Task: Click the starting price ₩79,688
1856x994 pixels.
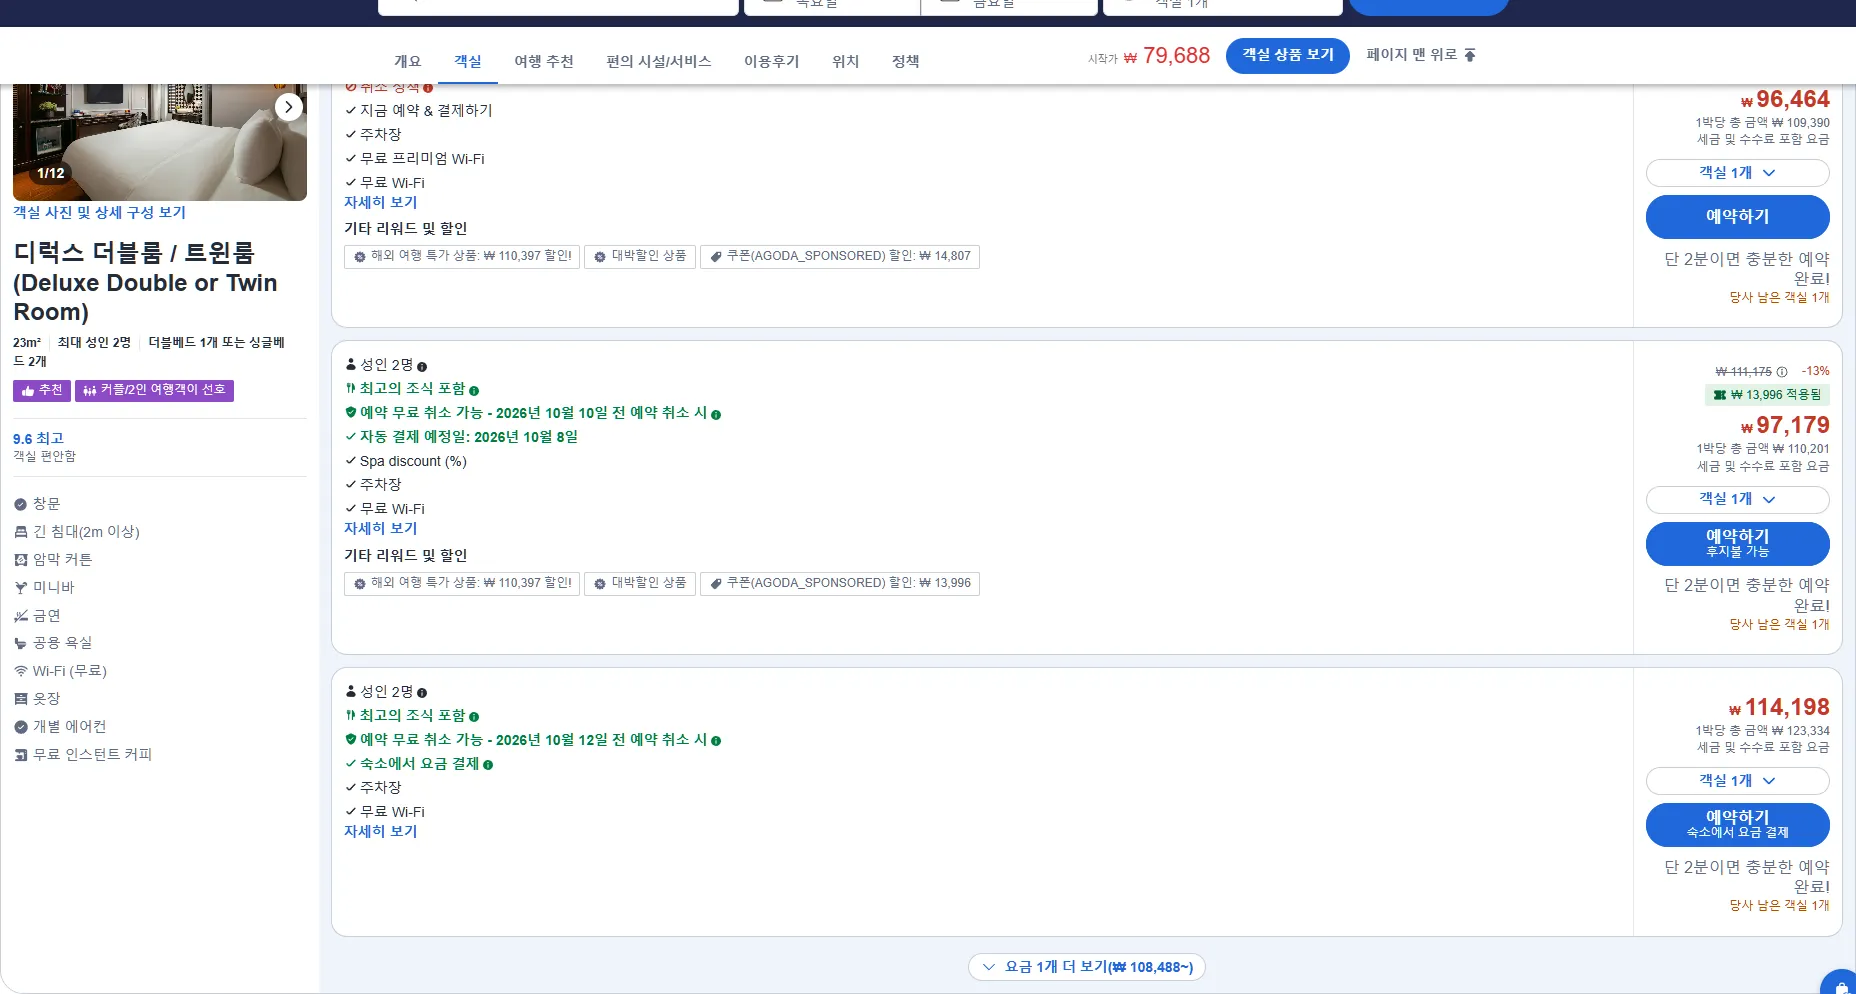Action: [1166, 56]
